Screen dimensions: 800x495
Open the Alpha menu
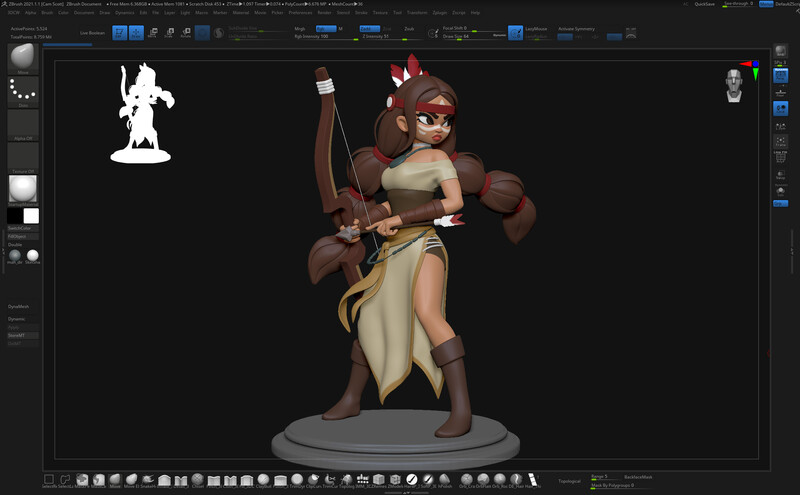31,12
